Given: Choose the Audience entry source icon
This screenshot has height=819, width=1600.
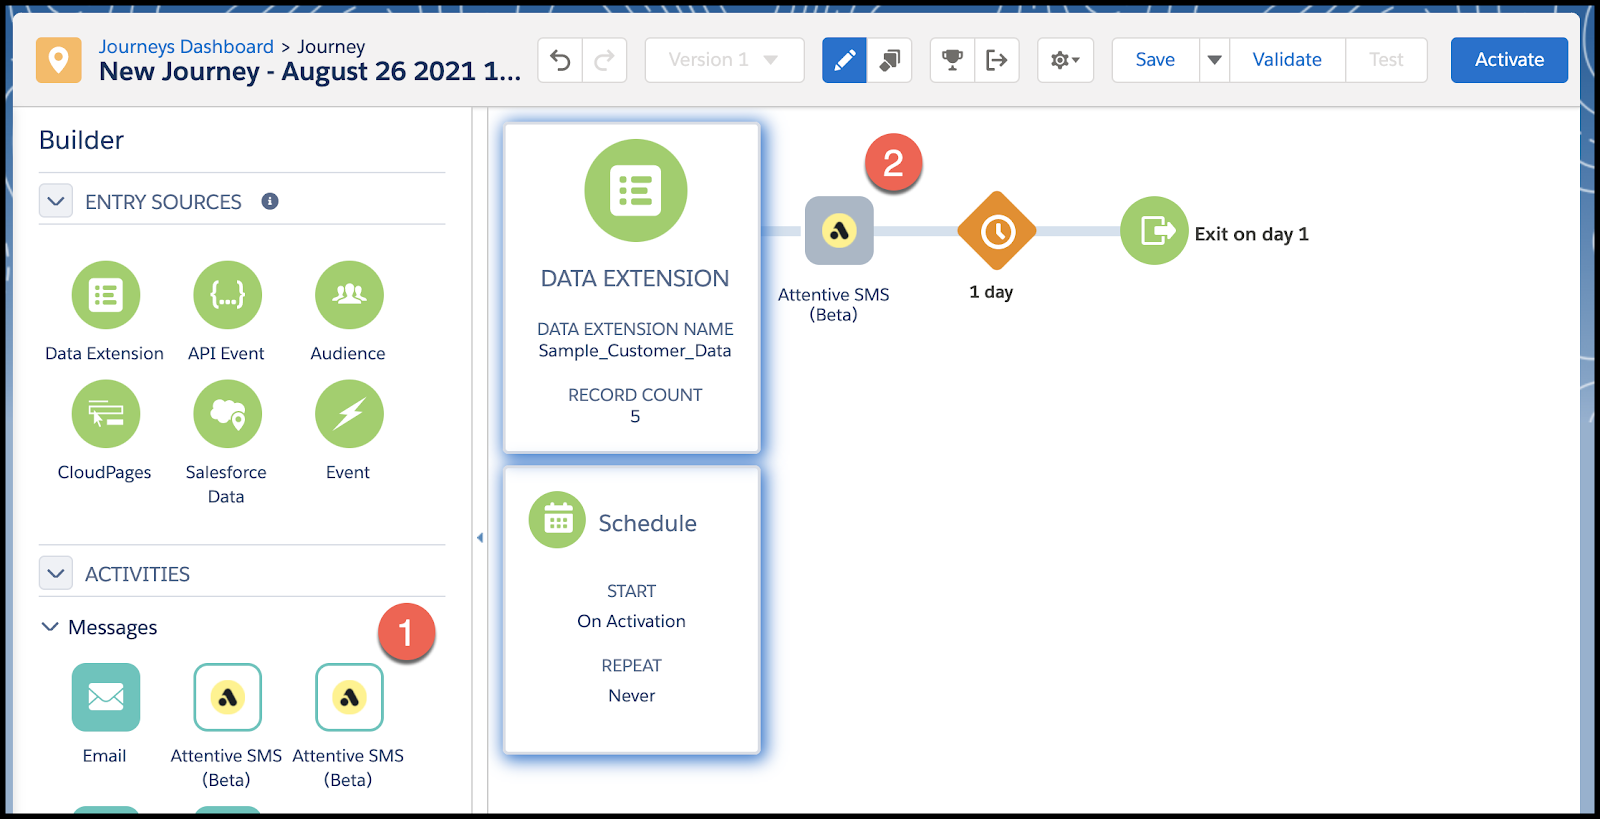Looking at the screenshot, I should (348, 295).
